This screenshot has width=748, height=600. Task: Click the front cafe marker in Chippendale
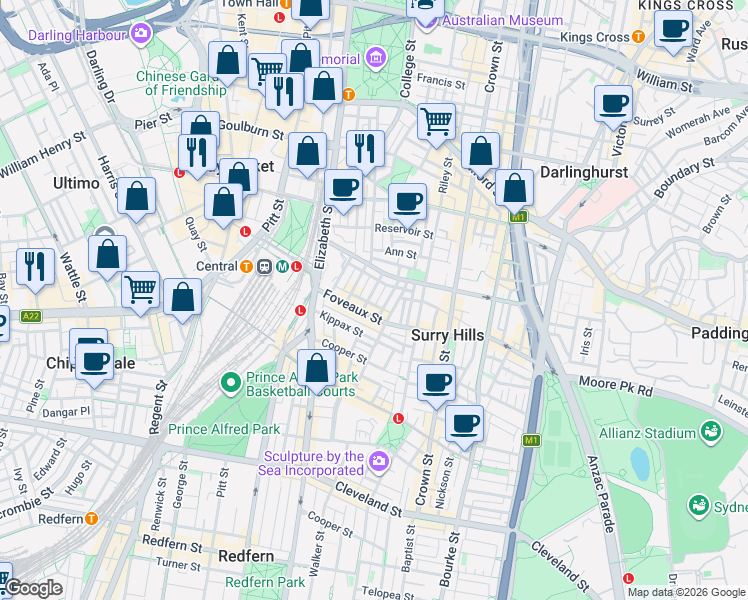pos(94,362)
